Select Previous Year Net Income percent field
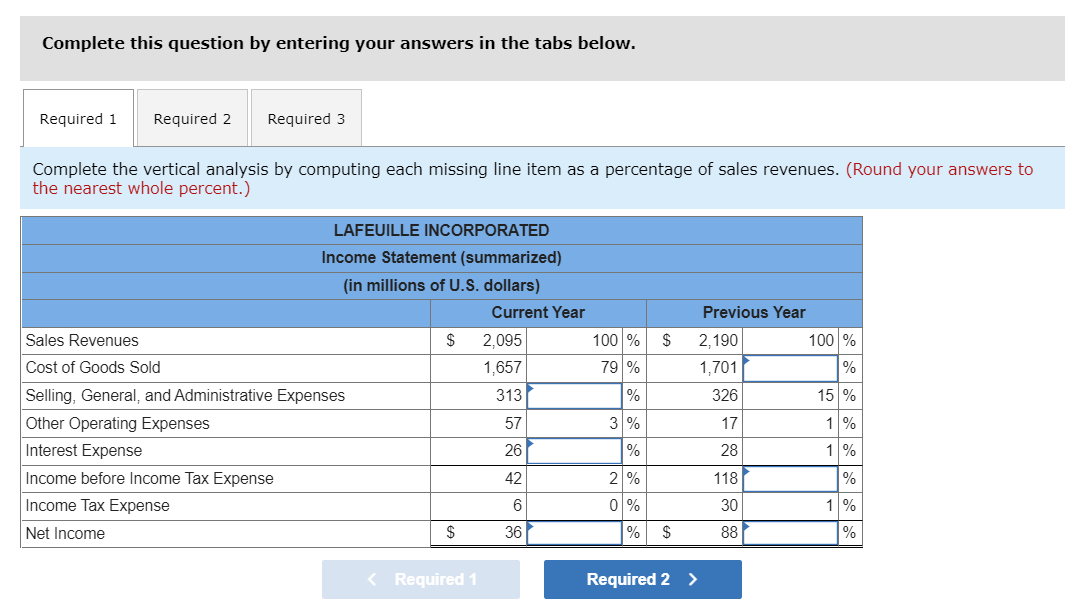The height and width of the screenshot is (611, 1071). [790, 533]
